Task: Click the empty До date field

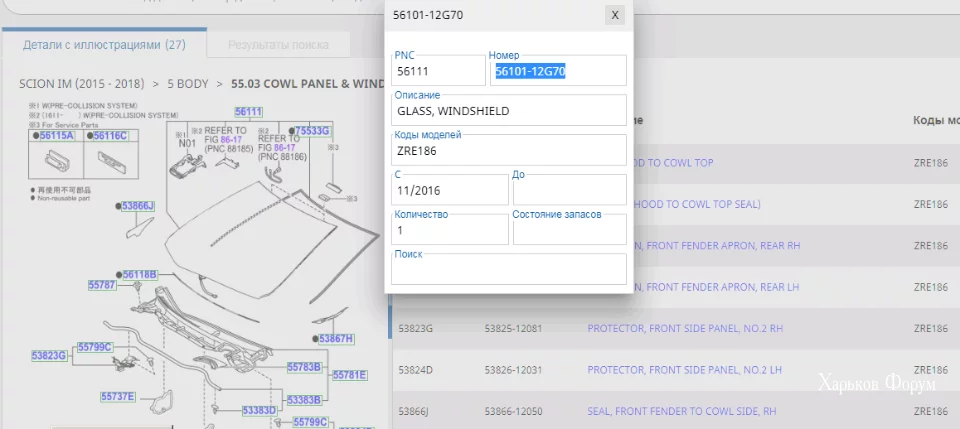Action: click(569, 190)
